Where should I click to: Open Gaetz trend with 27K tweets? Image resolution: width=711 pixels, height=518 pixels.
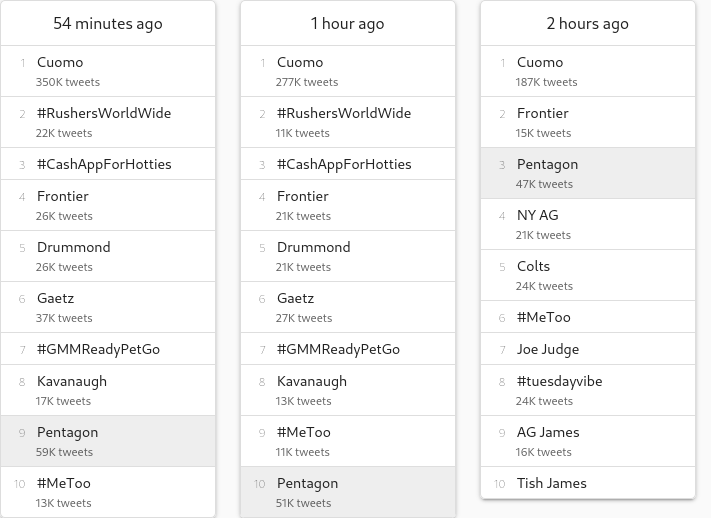tap(348, 307)
